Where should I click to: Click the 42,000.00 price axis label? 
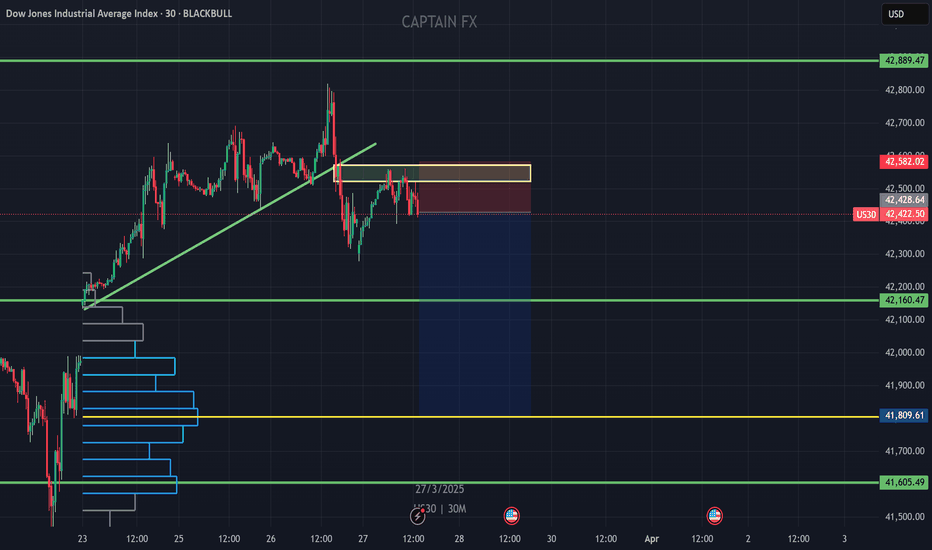click(x=904, y=353)
